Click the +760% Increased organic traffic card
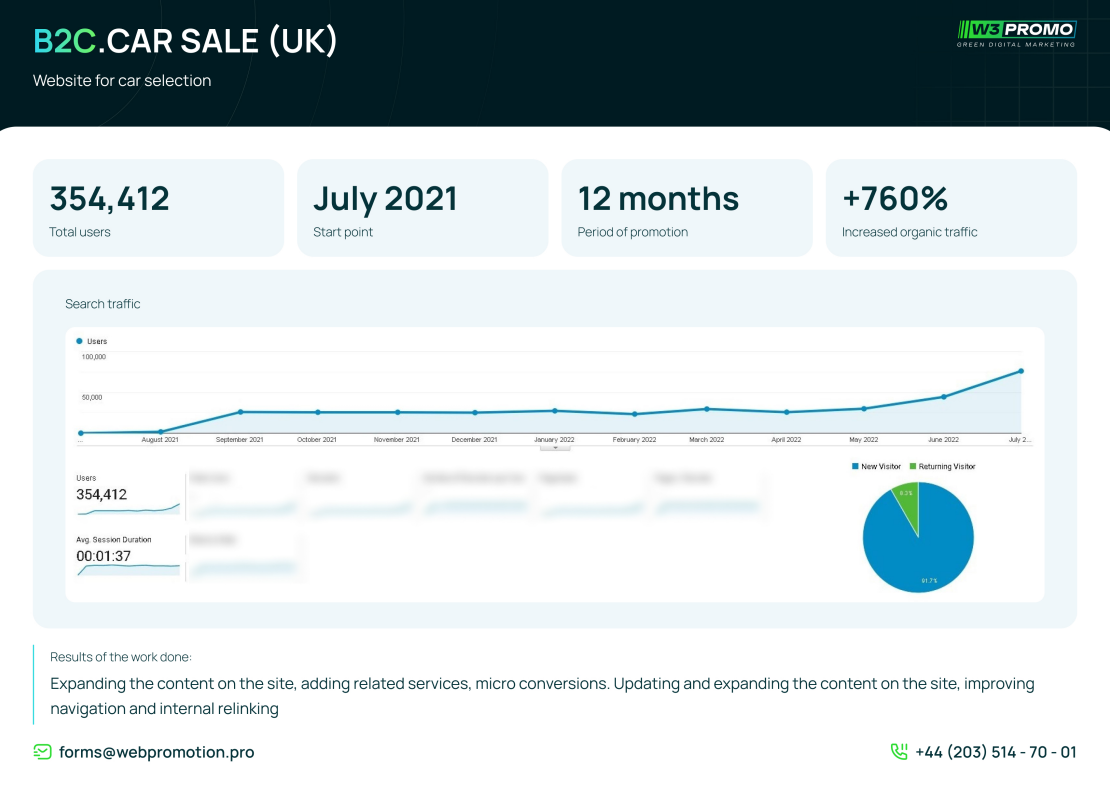This screenshot has width=1110, height=791. pyautogui.click(x=951, y=208)
